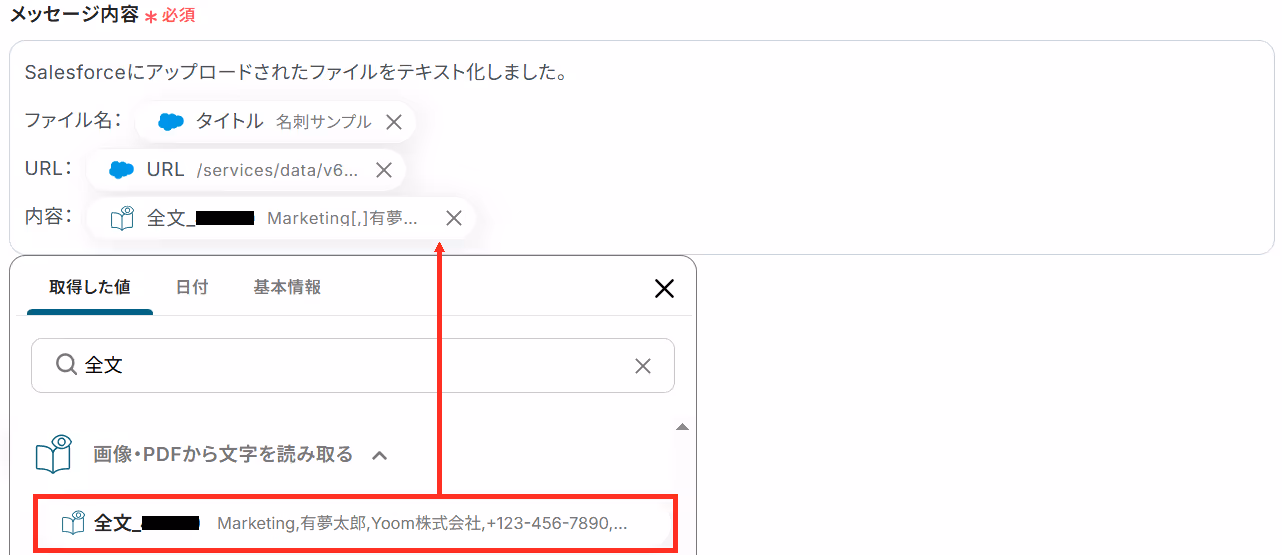Select the 取得した値 tab
Image resolution: width=1282 pixels, height=555 pixels.
[x=90, y=287]
